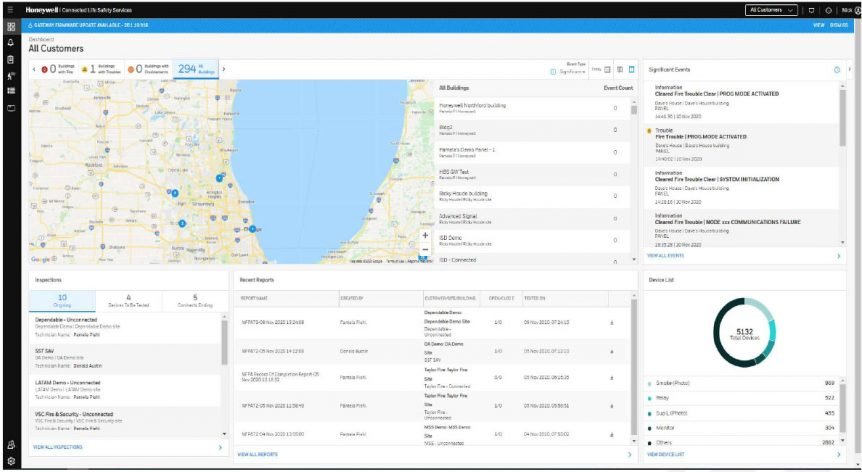Screen dimensions: 862x472
Task: Open the alarms bell icon in sidebar
Action: pos(10,43)
